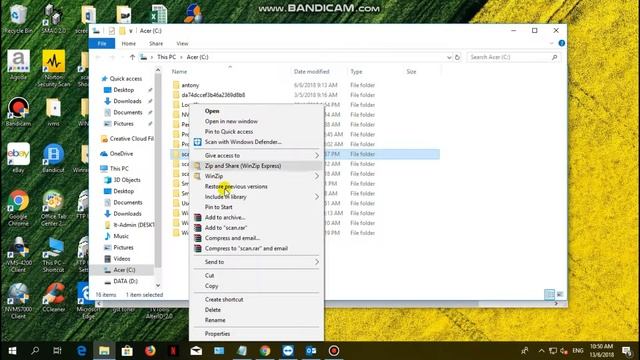Open the File ribbon tab
Screen dimensions: 640x360
(102, 43)
